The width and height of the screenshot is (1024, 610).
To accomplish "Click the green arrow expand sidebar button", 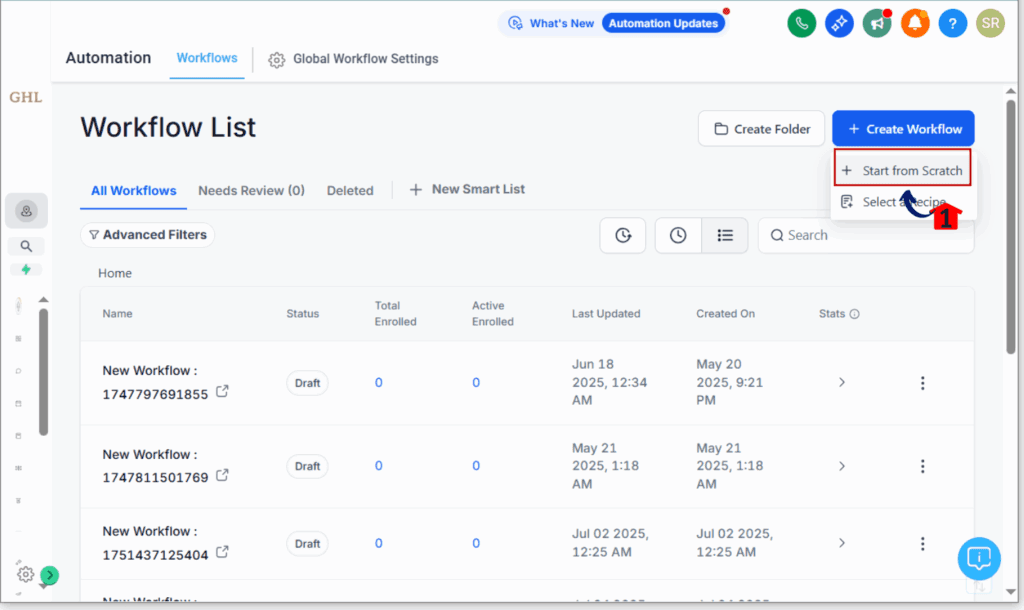I will (x=50, y=575).
